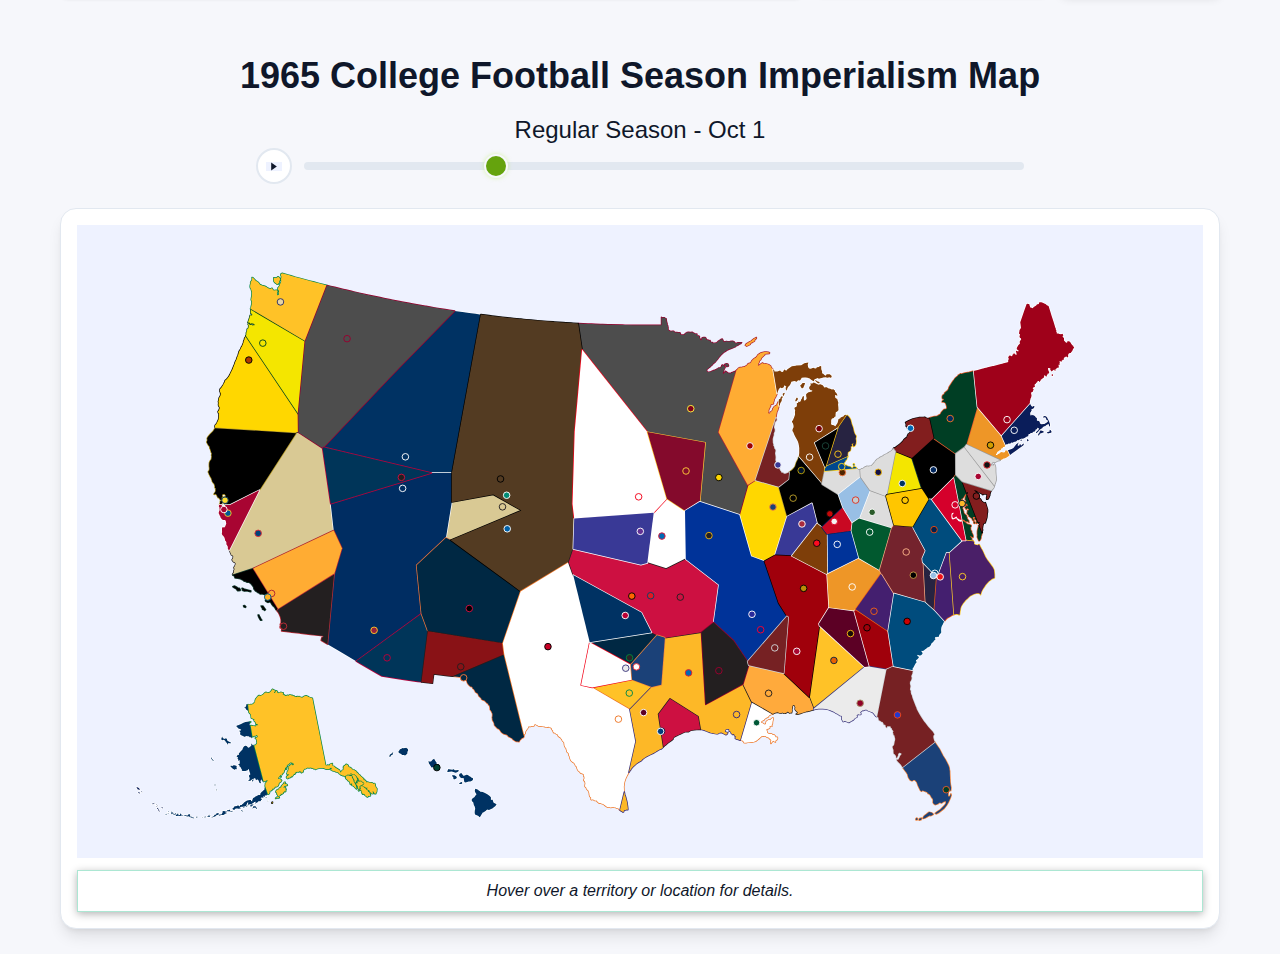Viewport: 1280px width, 954px height.
Task: Select the team marker in Alaska territory
Action: tap(272, 802)
